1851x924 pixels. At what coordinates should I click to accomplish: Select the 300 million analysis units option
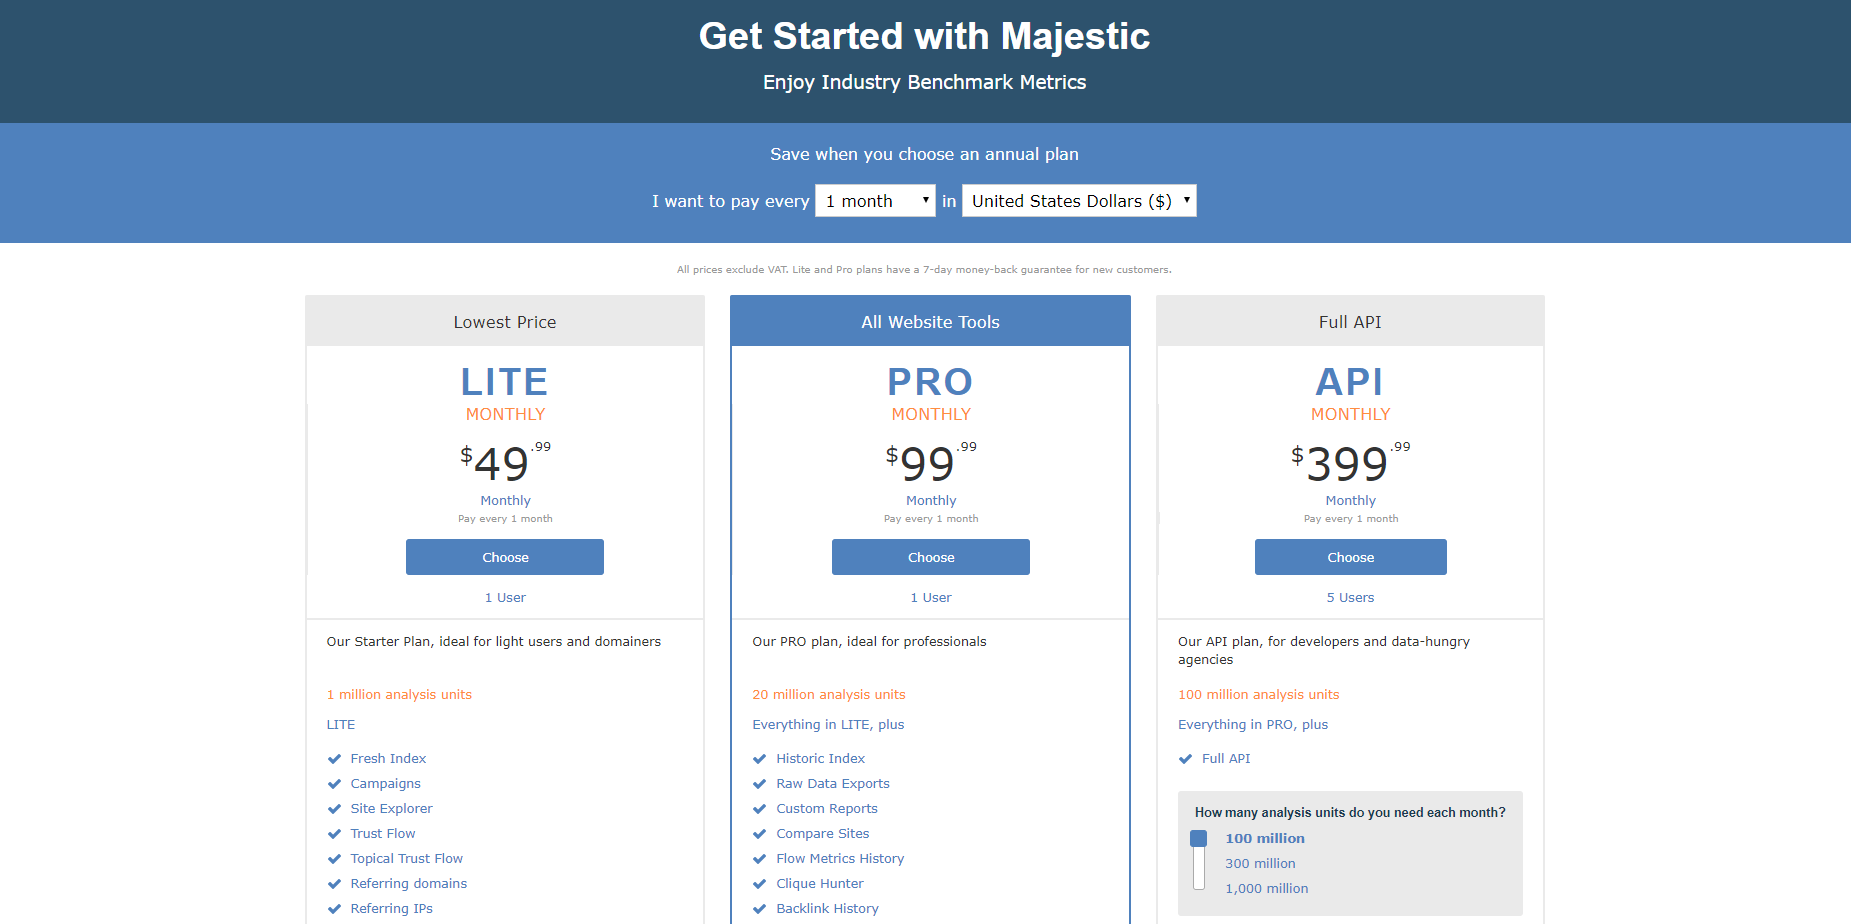[1260, 864]
